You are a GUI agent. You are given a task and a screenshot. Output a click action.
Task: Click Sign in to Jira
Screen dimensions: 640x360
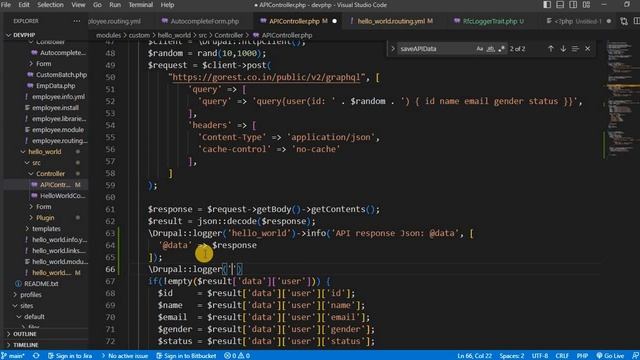pyautogui.click(x=70, y=356)
